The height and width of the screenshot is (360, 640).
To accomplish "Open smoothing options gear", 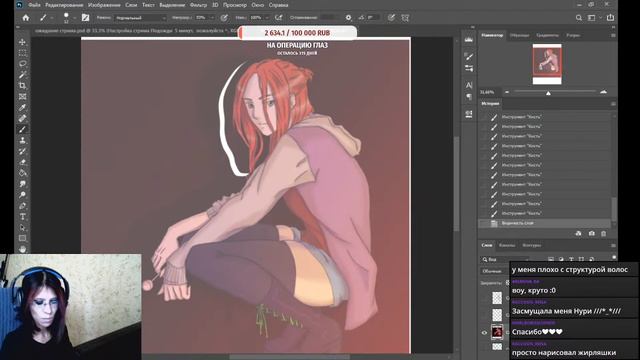I will pyautogui.click(x=348, y=18).
